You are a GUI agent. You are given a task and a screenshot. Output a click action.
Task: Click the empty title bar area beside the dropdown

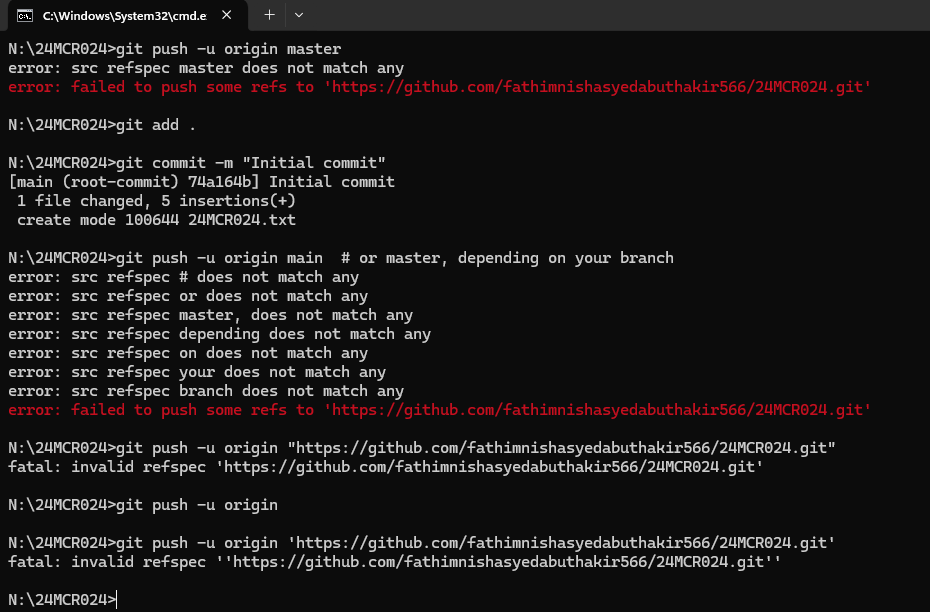(617, 15)
